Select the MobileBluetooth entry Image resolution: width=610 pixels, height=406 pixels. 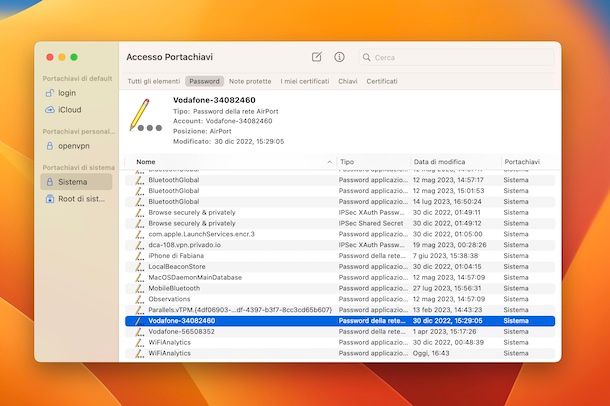(x=174, y=289)
